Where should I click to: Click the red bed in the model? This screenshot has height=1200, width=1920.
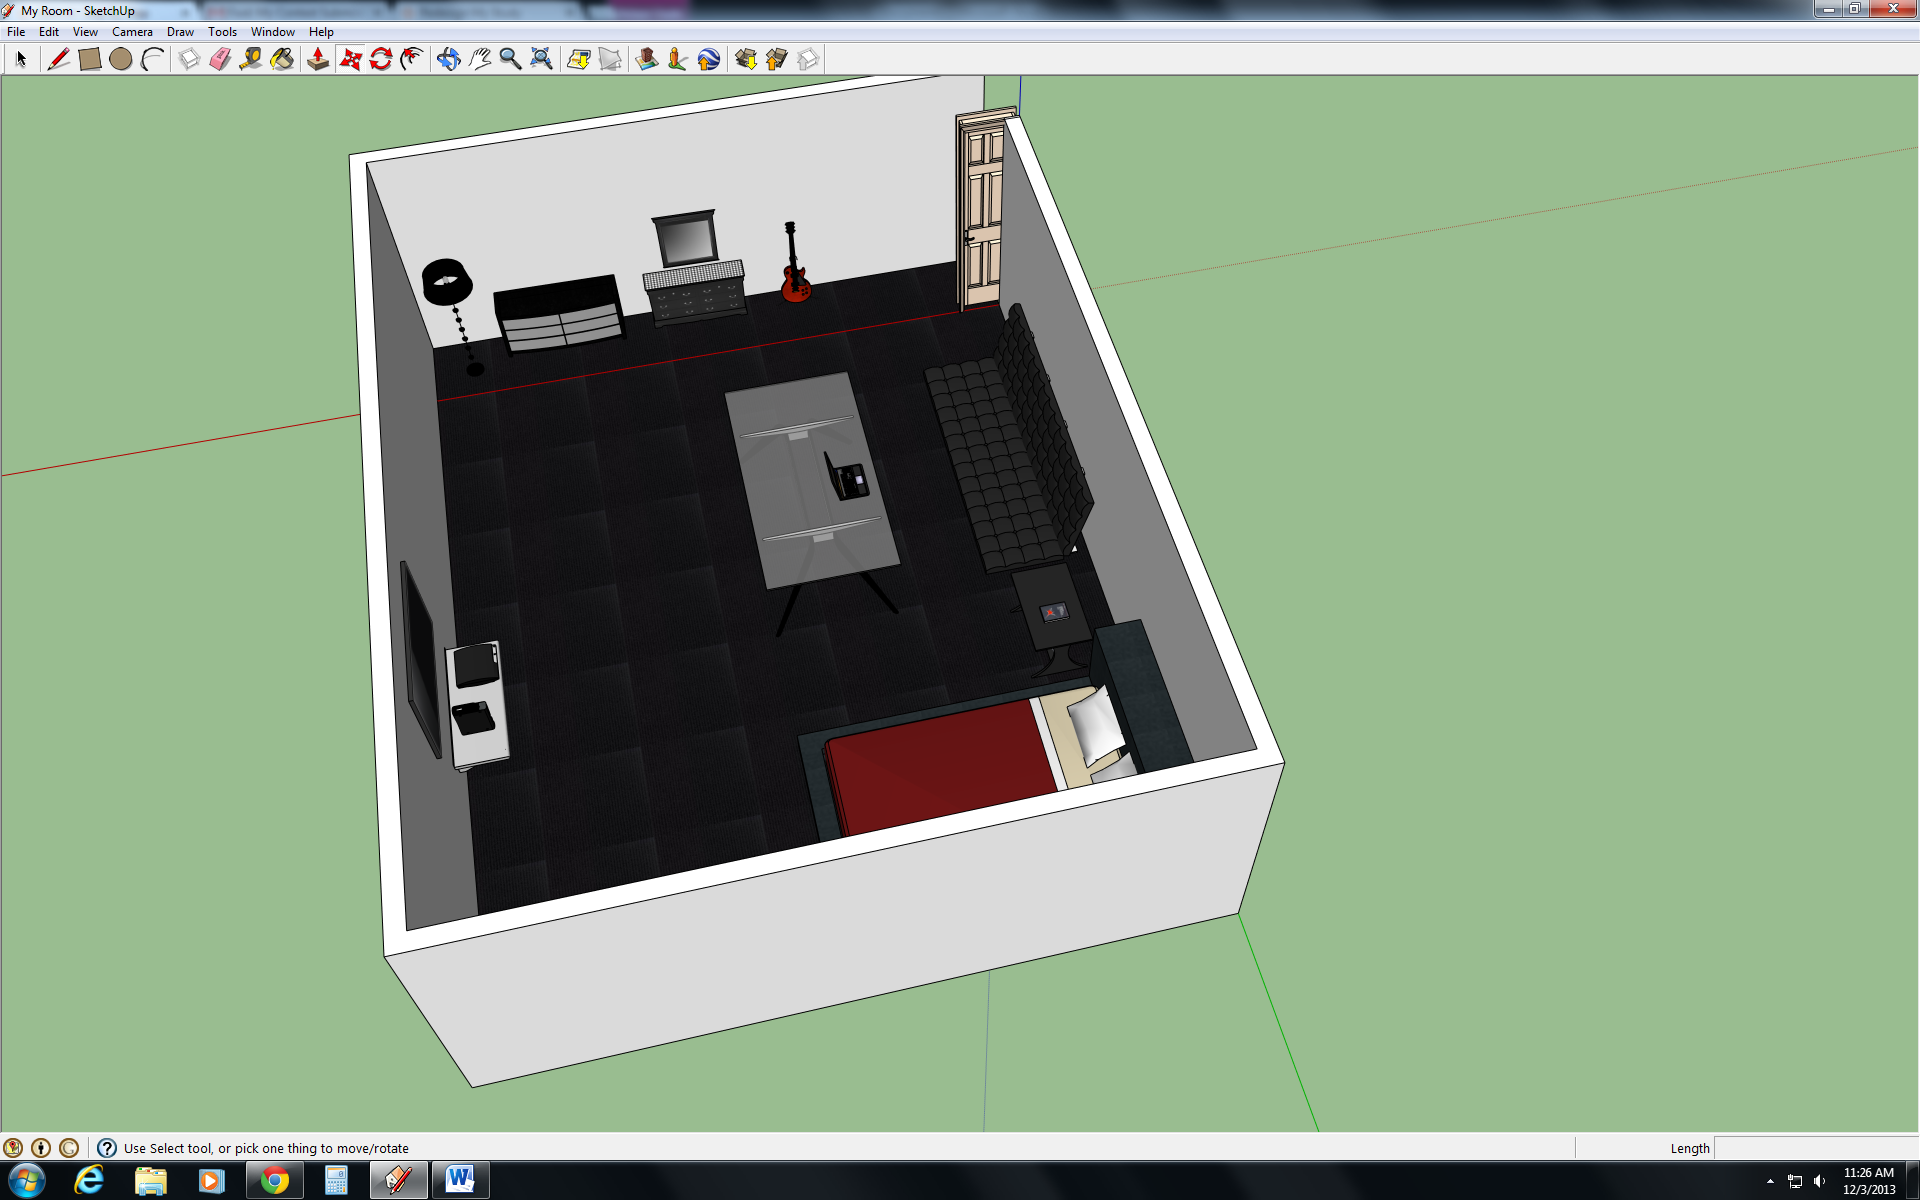tap(940, 767)
